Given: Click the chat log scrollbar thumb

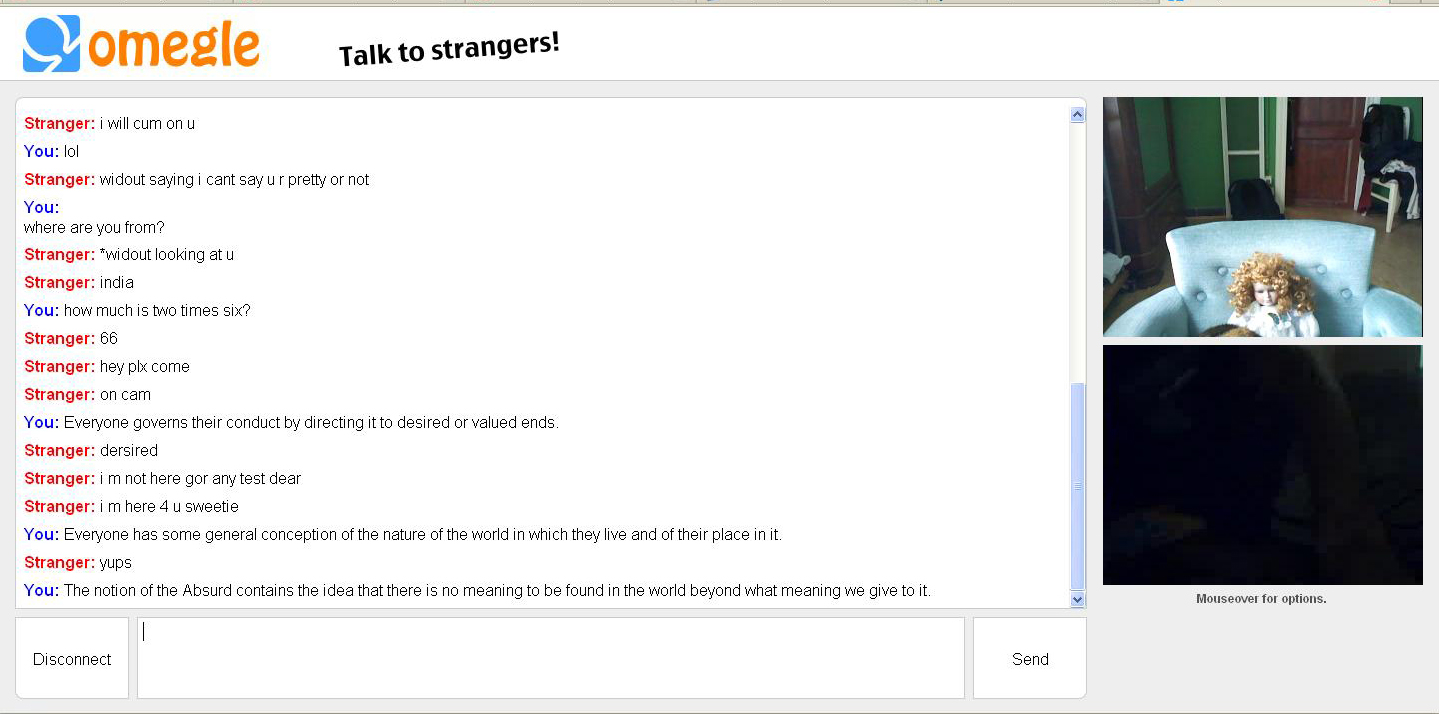Looking at the screenshot, I should [x=1077, y=486].
